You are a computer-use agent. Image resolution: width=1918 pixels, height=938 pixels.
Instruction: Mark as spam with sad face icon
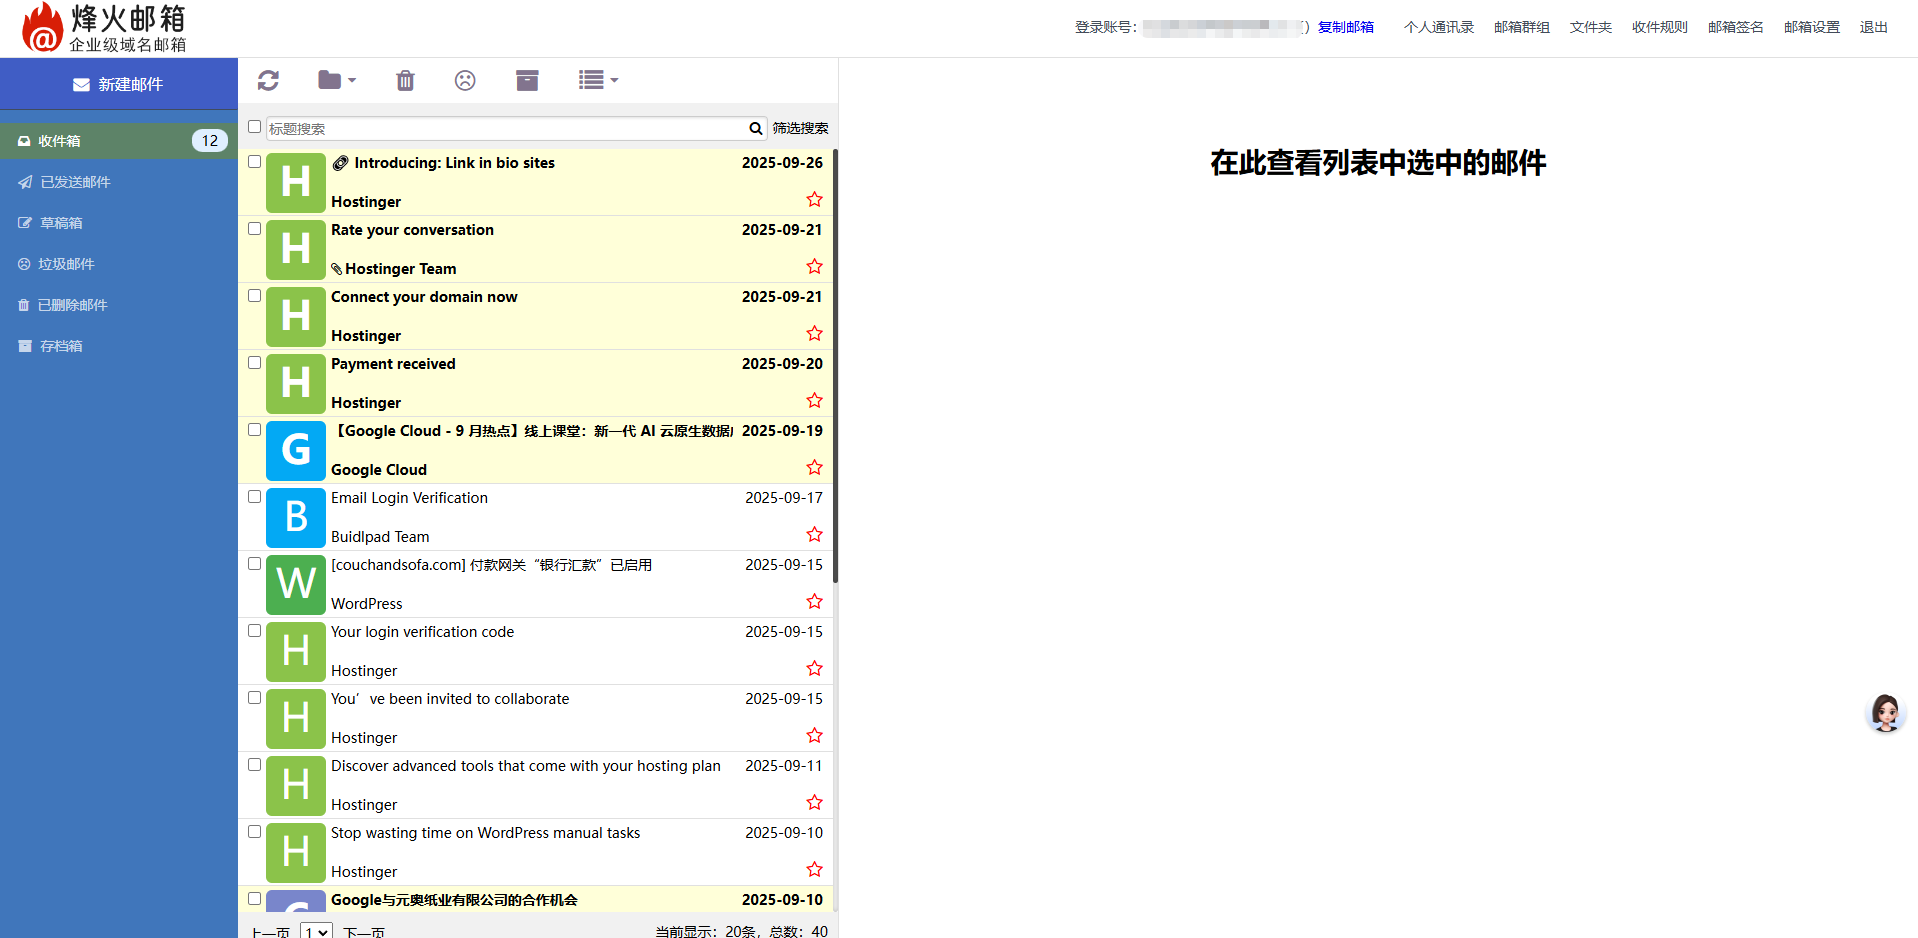point(465,81)
